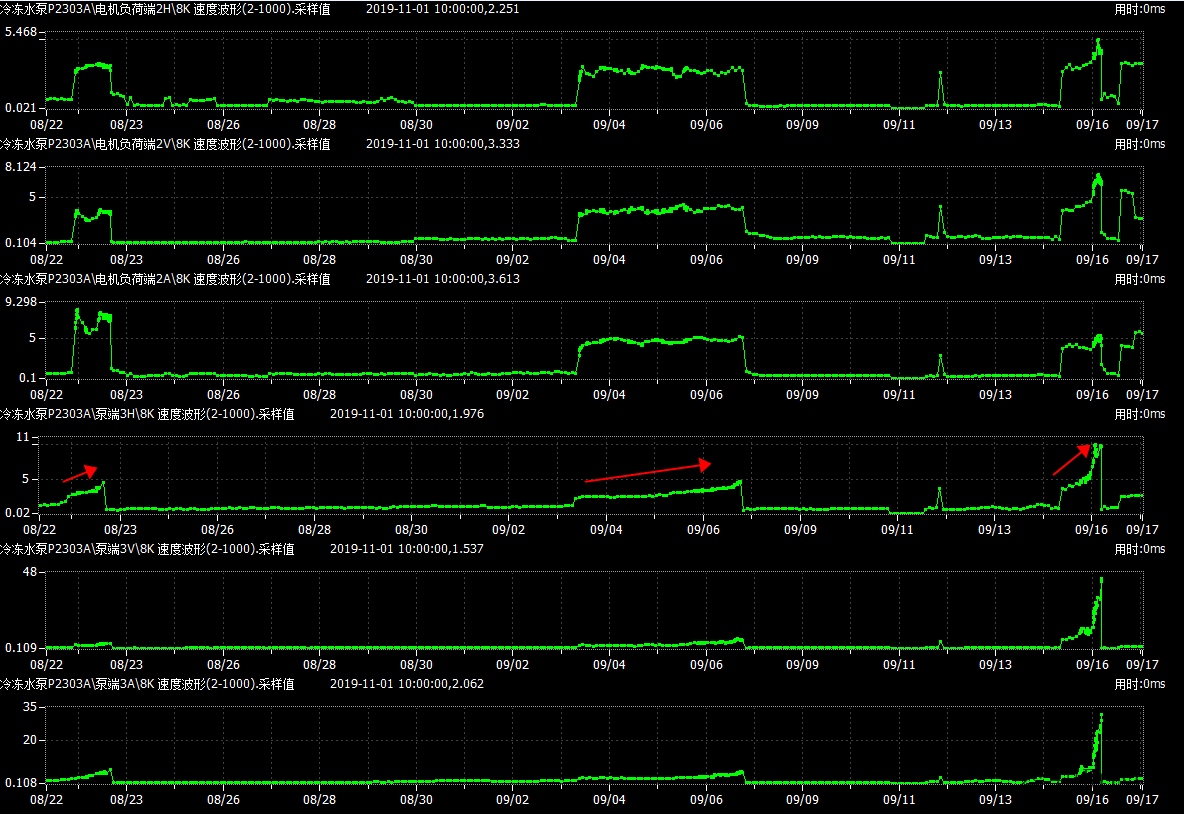Viewport: 1184px width, 814px height.
Task: Click the 09/16 peak in the 泵端3A chart
Action: point(1101,715)
